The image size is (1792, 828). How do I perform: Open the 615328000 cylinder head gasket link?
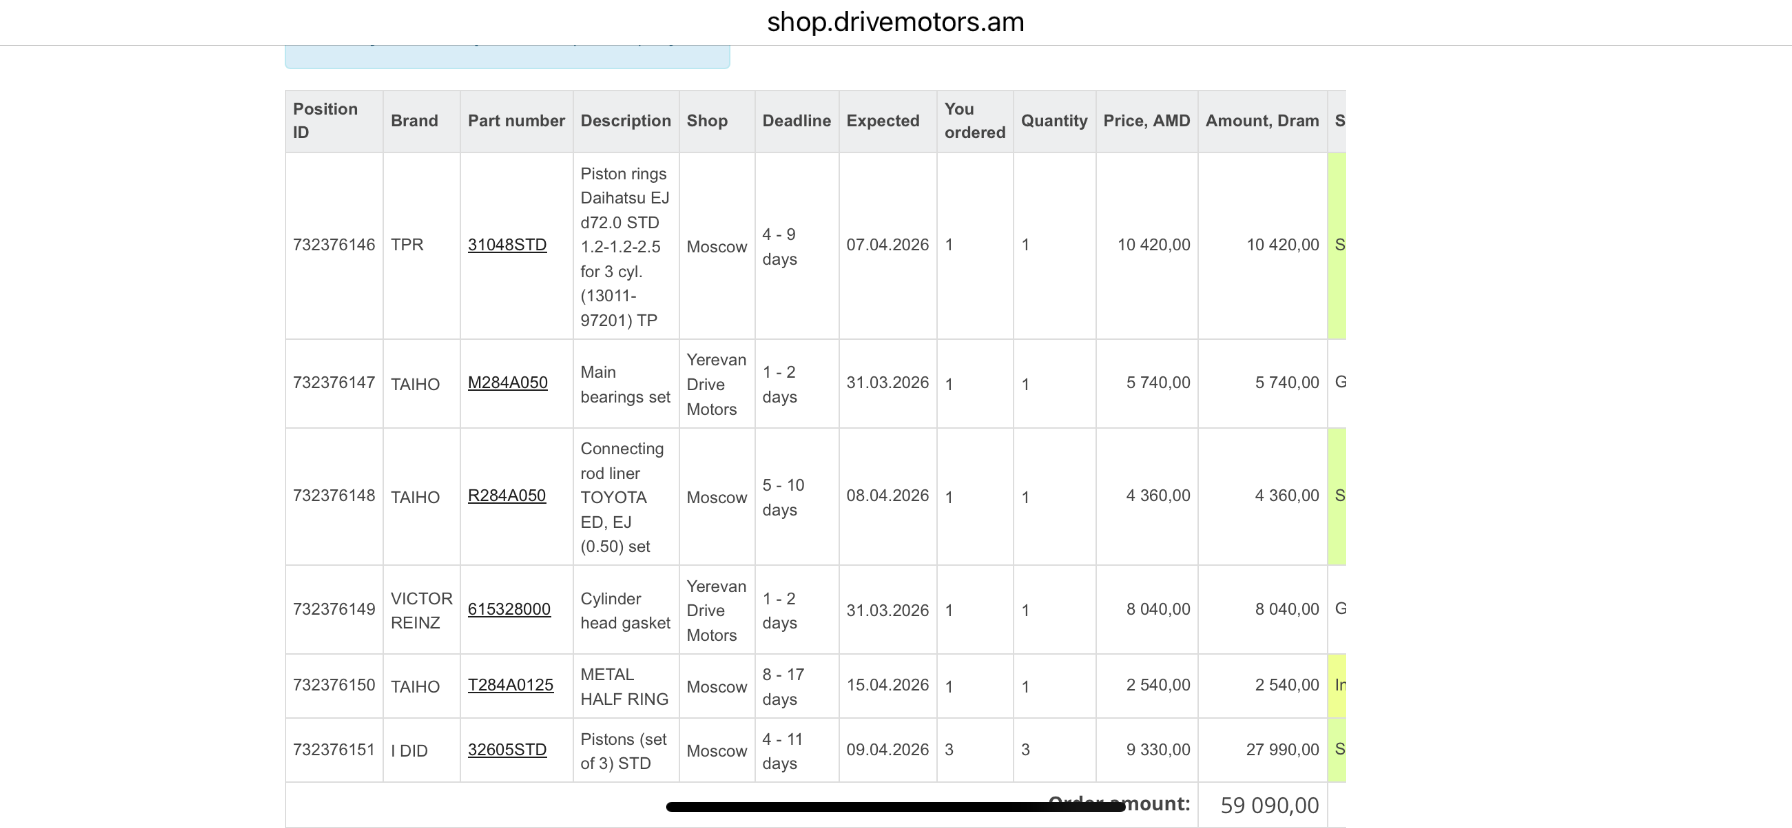click(509, 609)
